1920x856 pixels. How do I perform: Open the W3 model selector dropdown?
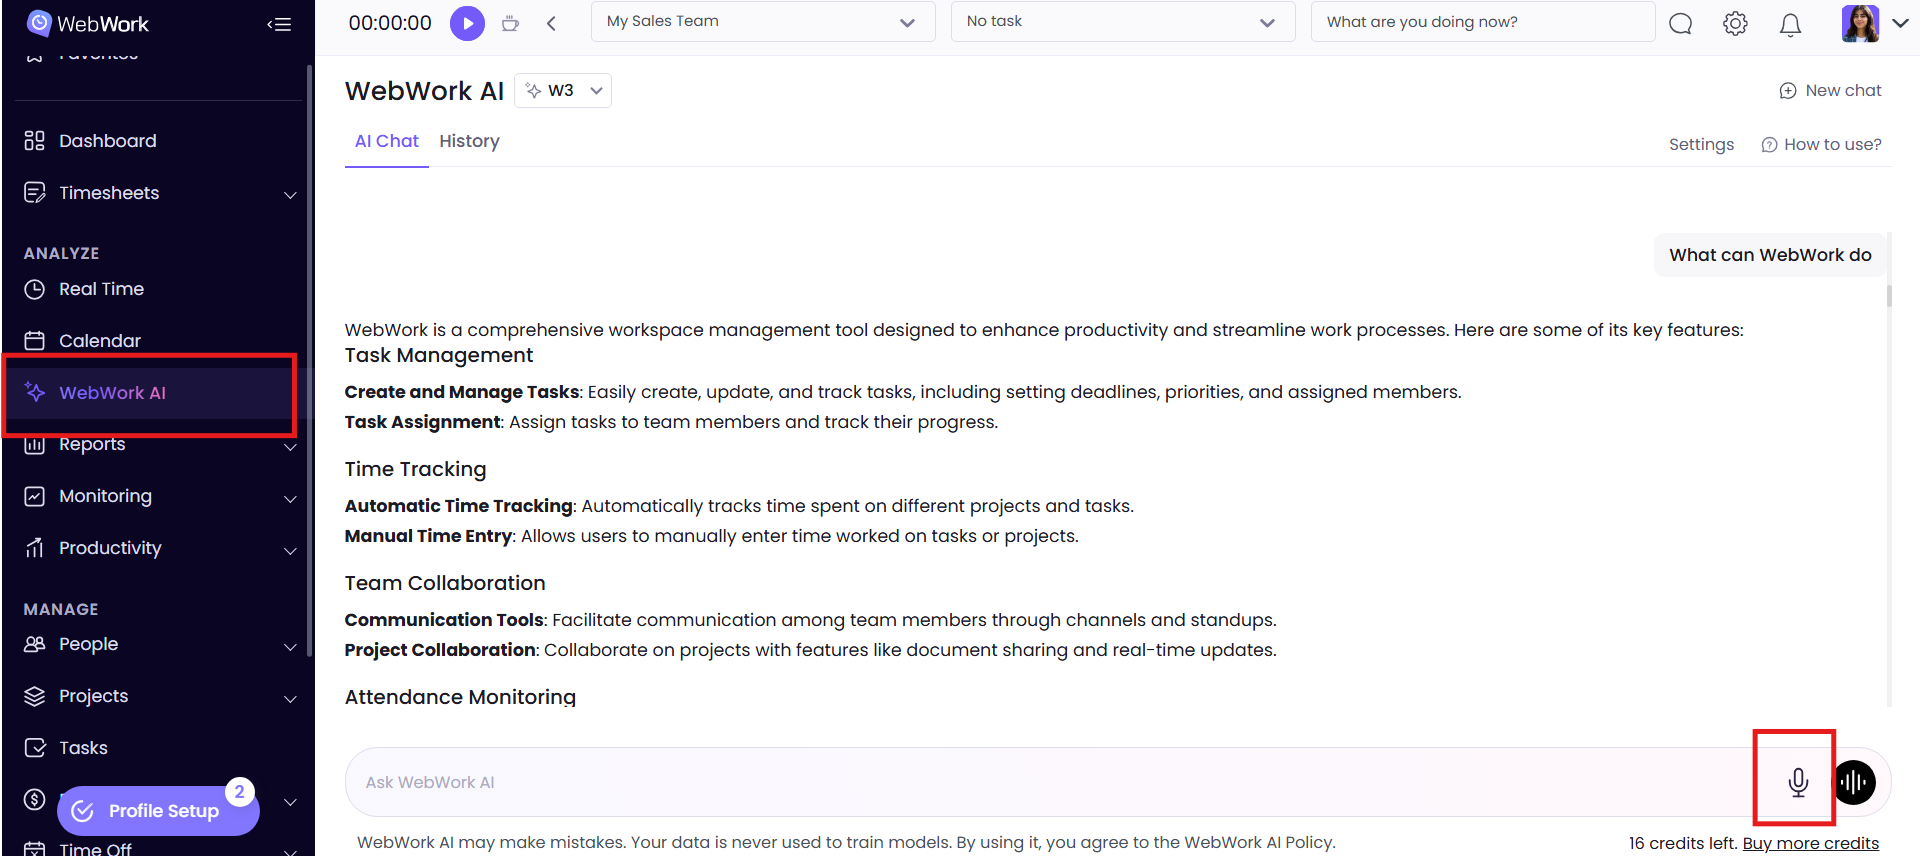click(x=563, y=91)
